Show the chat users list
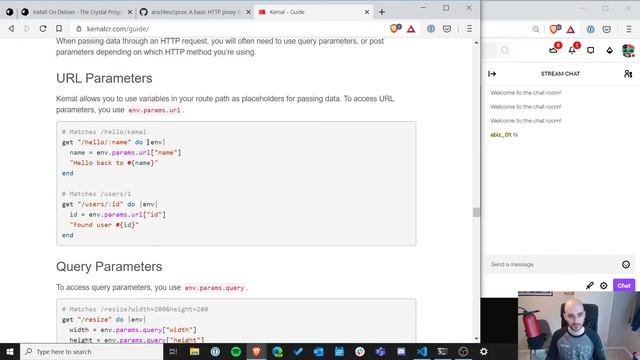Screen dimensions: 640x360 coord(628,74)
